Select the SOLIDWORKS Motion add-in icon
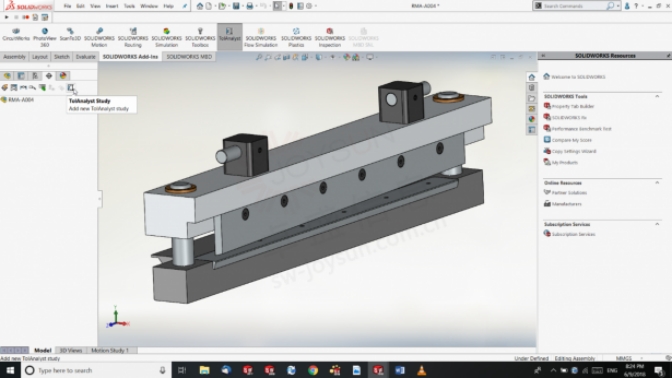 pos(99,37)
